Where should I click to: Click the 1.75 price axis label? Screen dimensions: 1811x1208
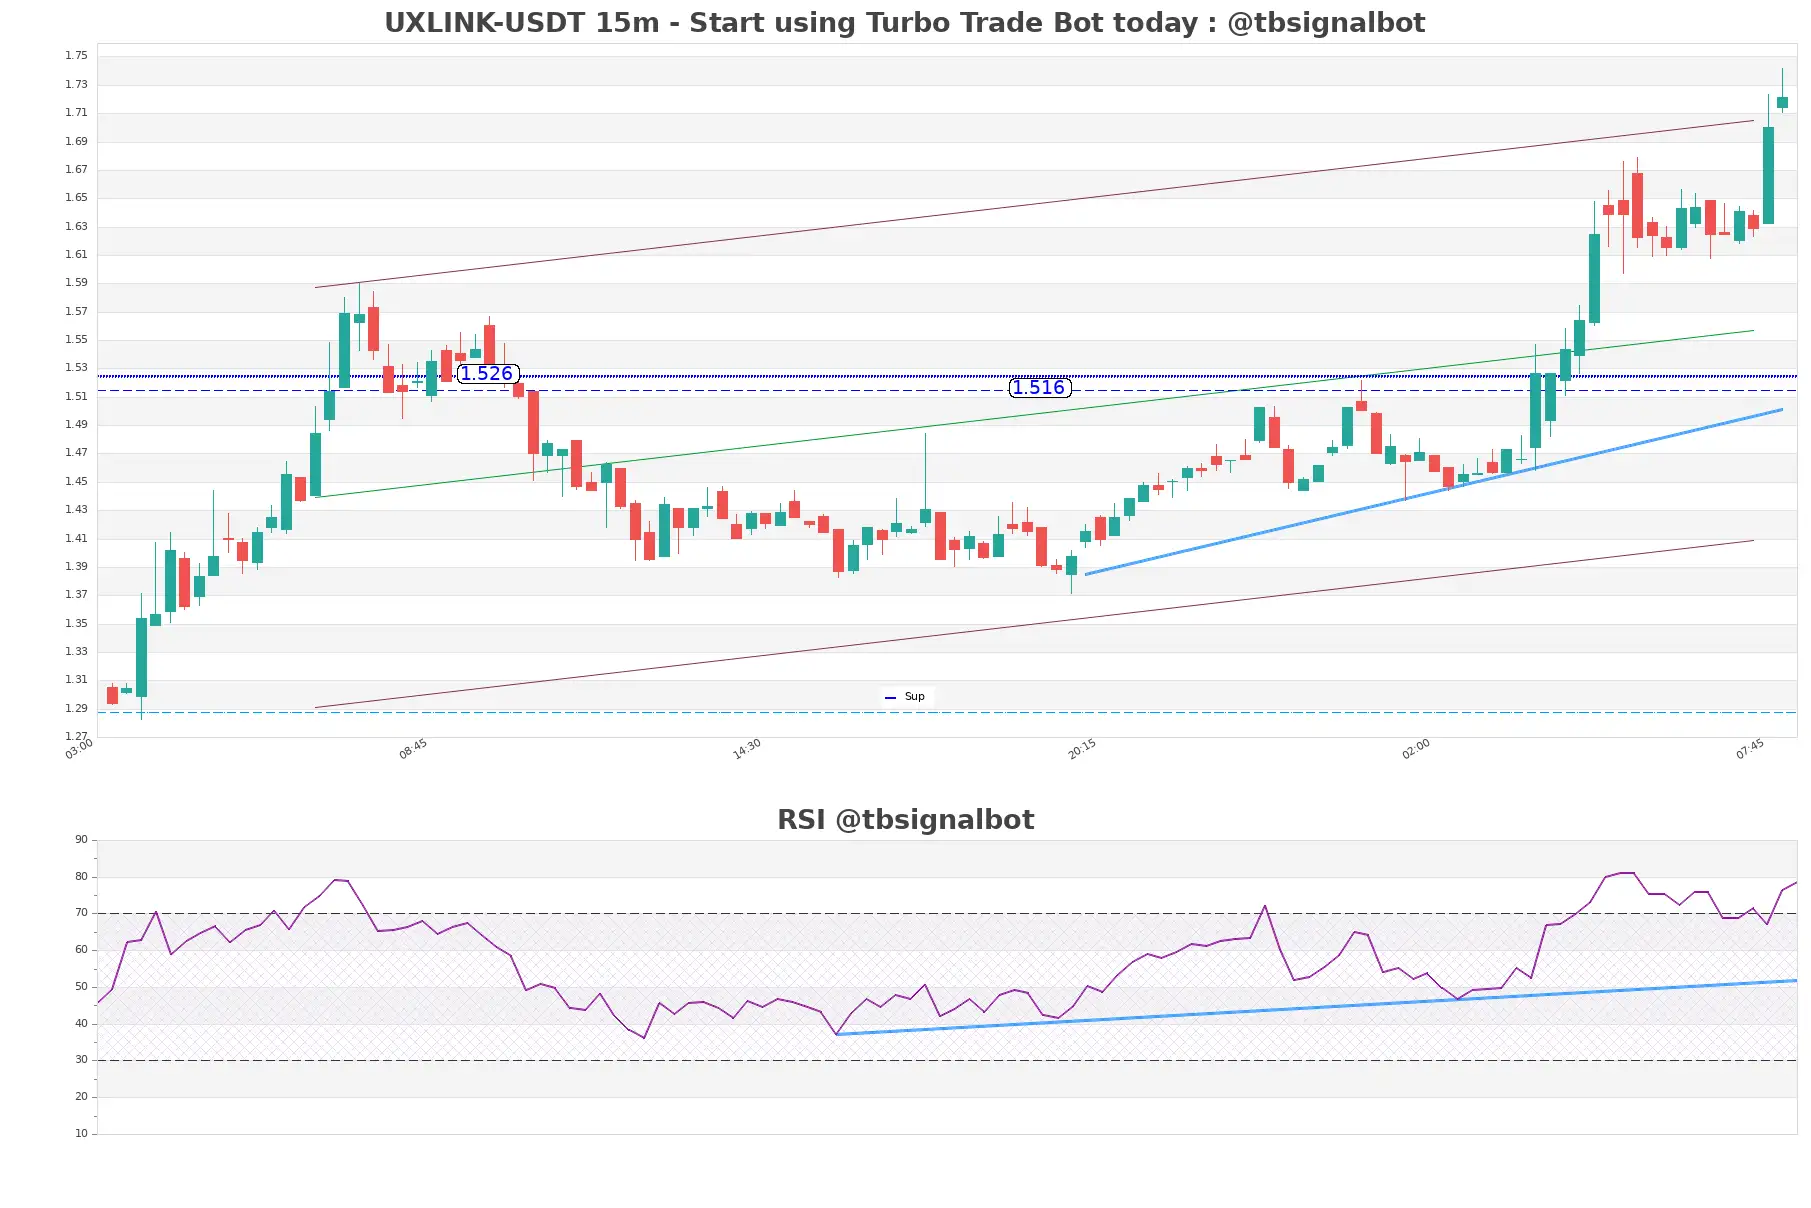pos(76,56)
